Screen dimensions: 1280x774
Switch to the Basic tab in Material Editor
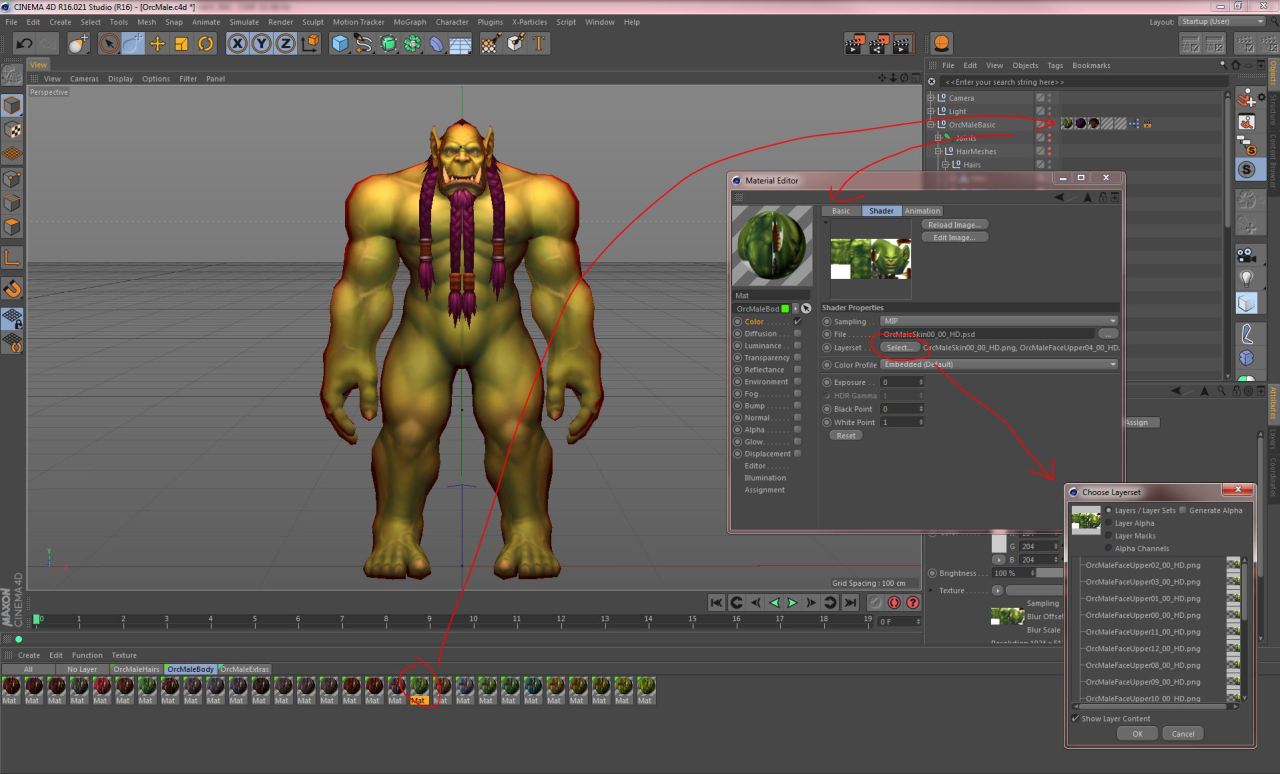(x=841, y=211)
